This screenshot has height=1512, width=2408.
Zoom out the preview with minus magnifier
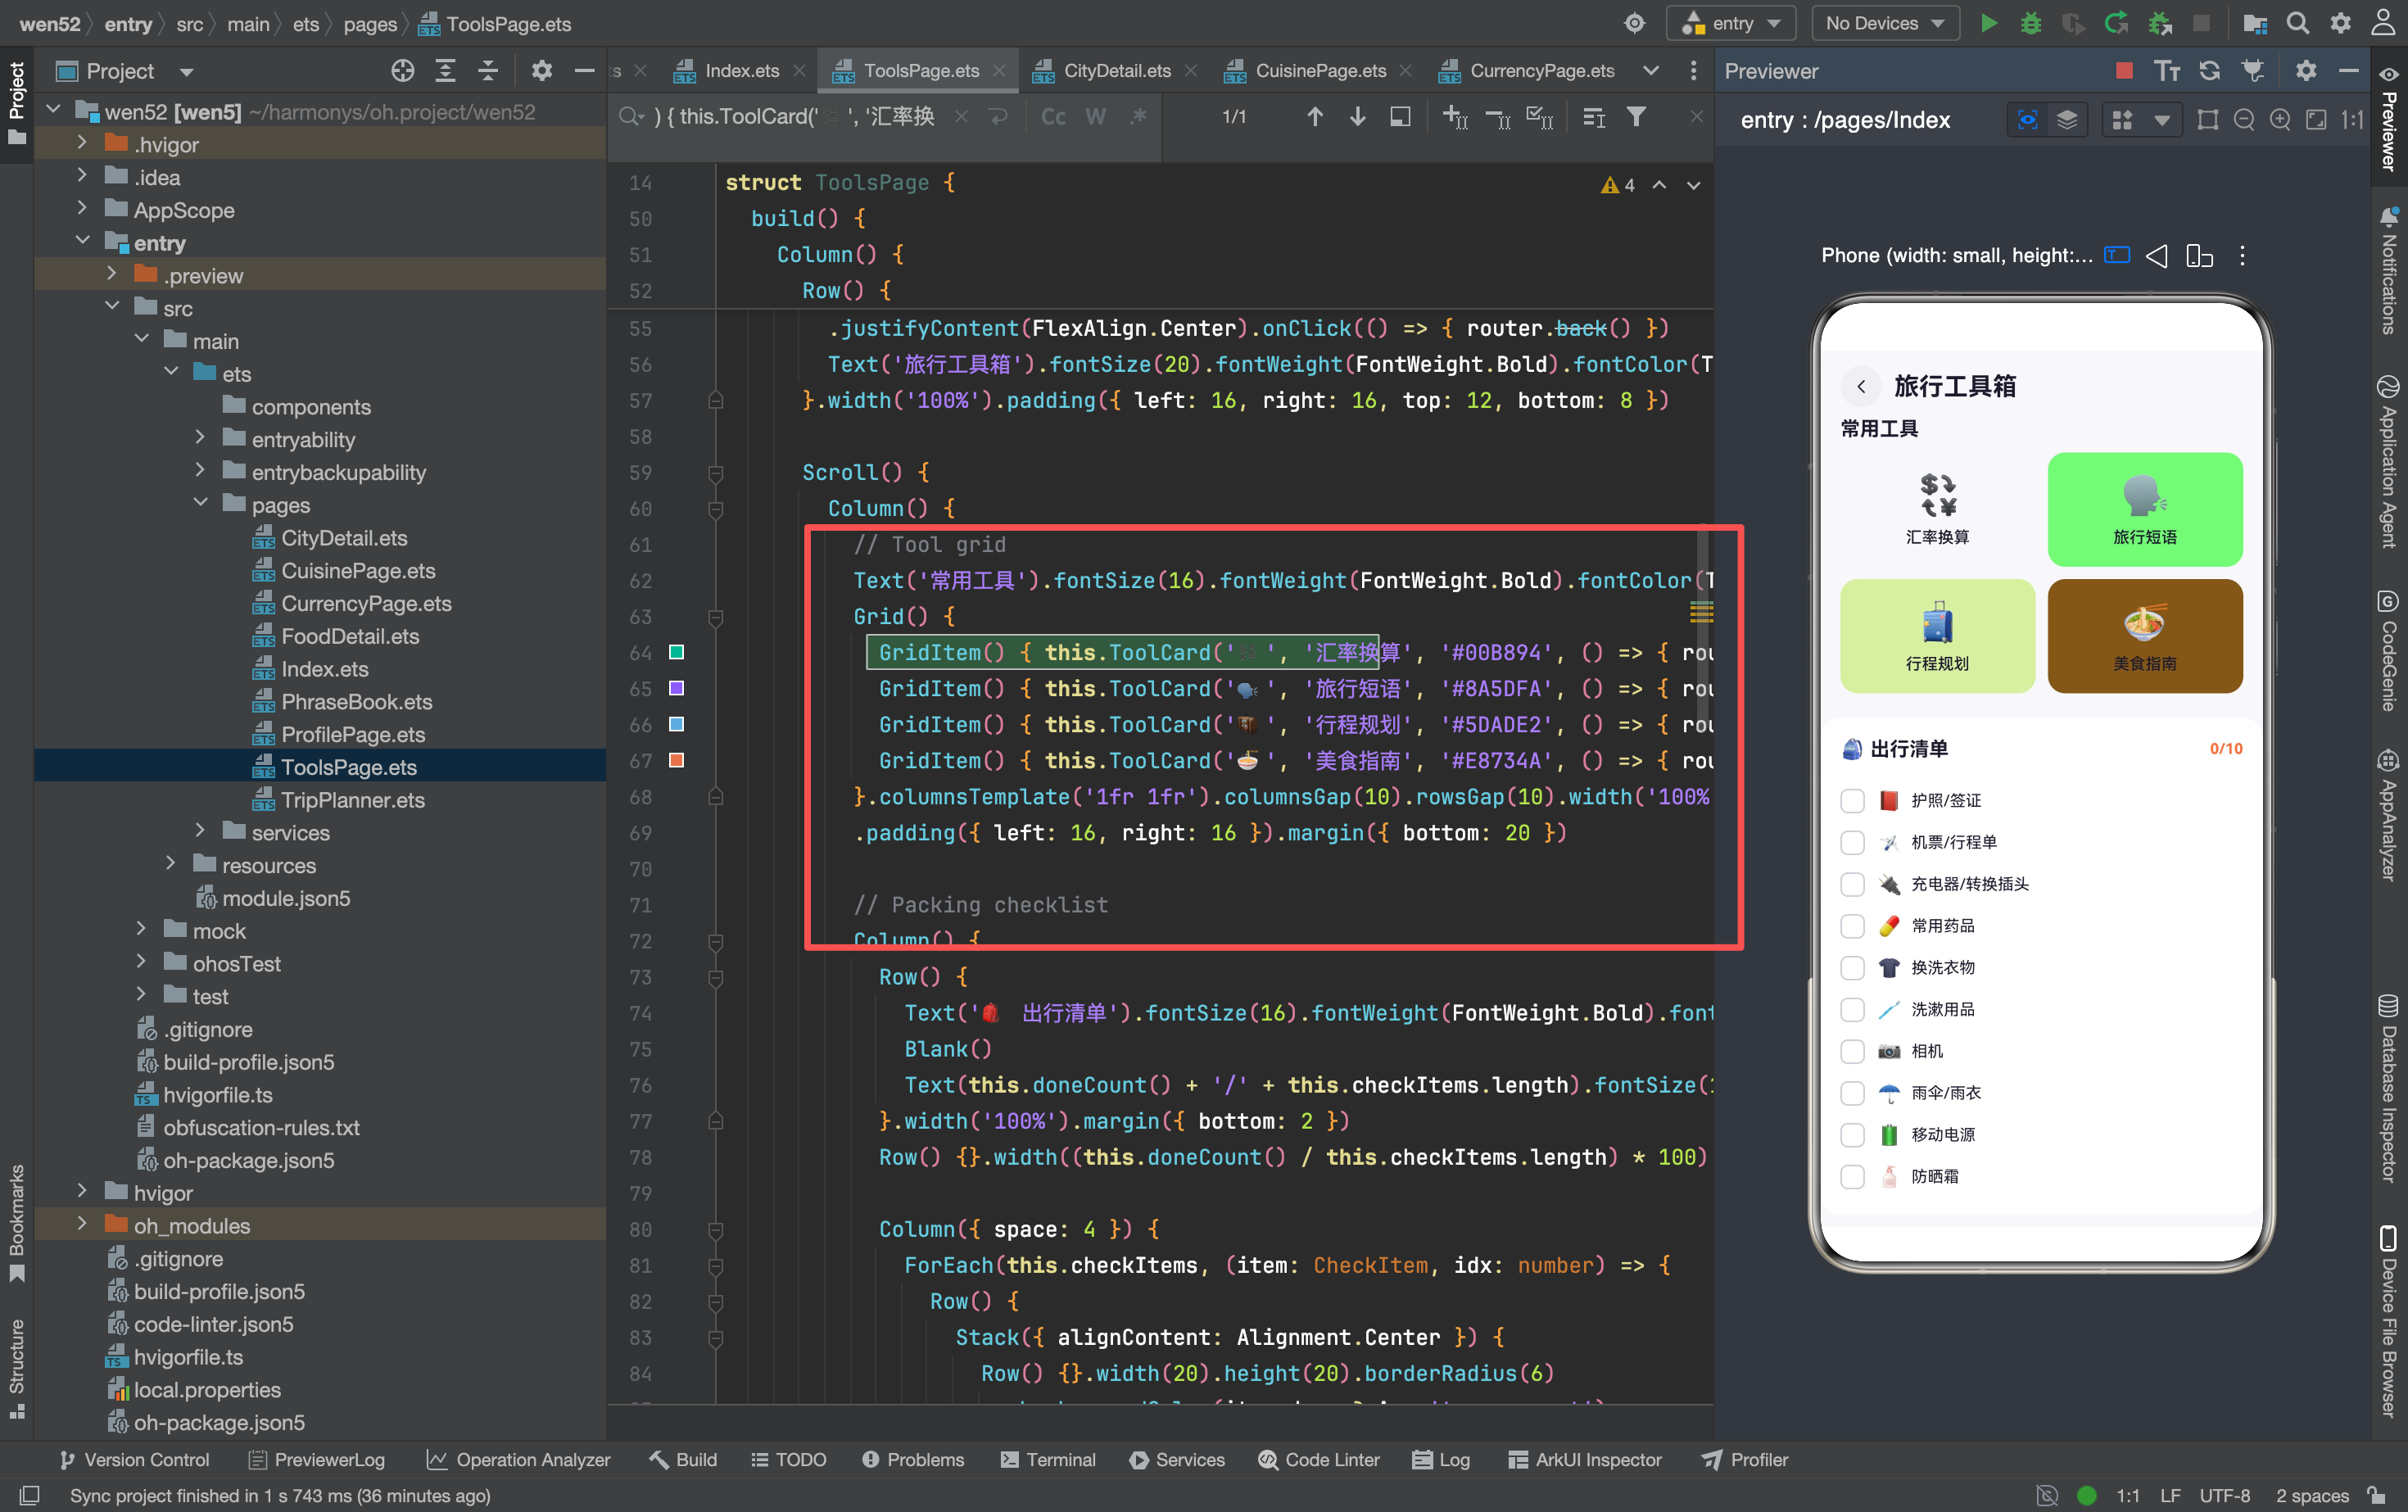click(x=2243, y=120)
